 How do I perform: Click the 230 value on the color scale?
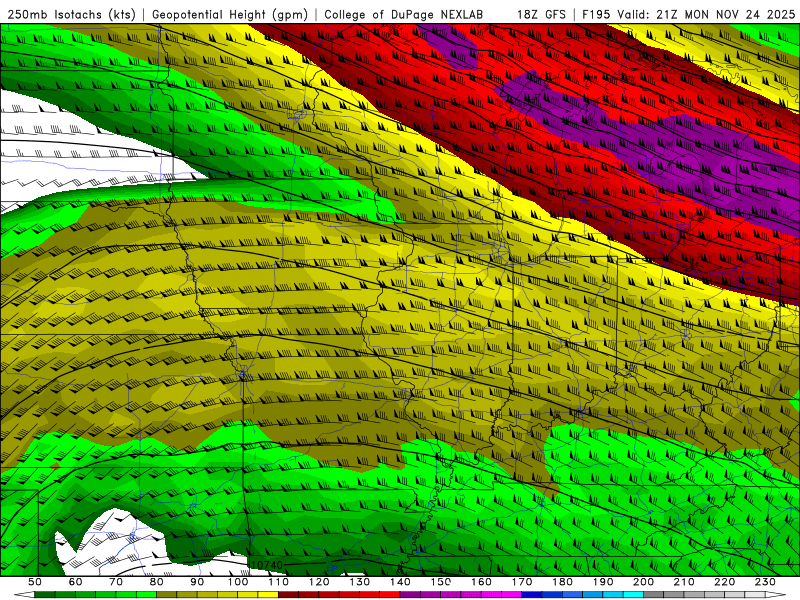pyautogui.click(x=765, y=582)
